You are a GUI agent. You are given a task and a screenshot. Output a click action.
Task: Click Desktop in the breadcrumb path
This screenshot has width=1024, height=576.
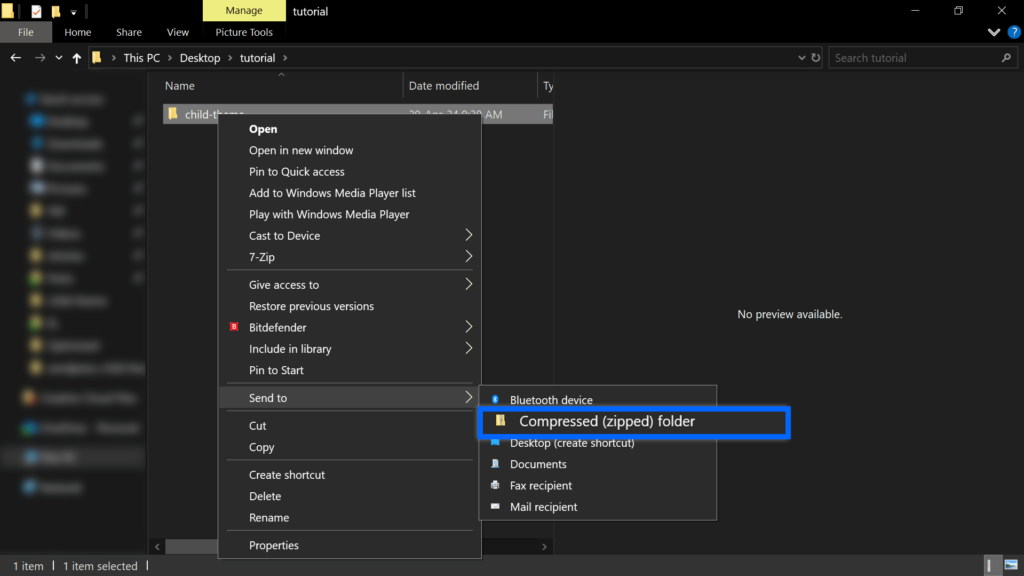(200, 57)
